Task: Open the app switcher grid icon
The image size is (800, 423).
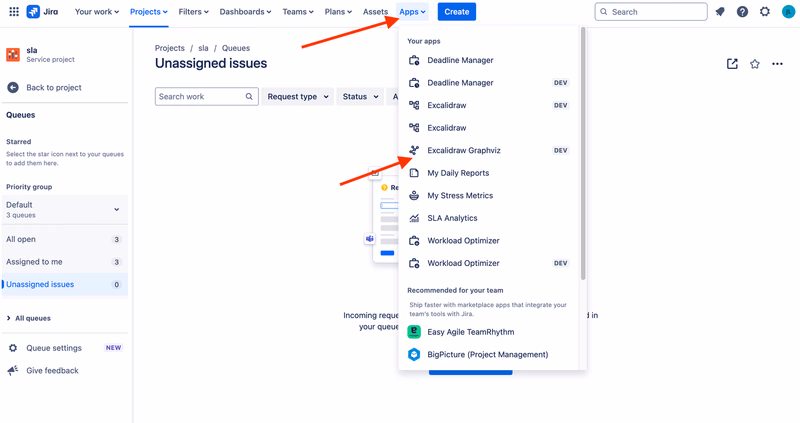Action: click(14, 12)
